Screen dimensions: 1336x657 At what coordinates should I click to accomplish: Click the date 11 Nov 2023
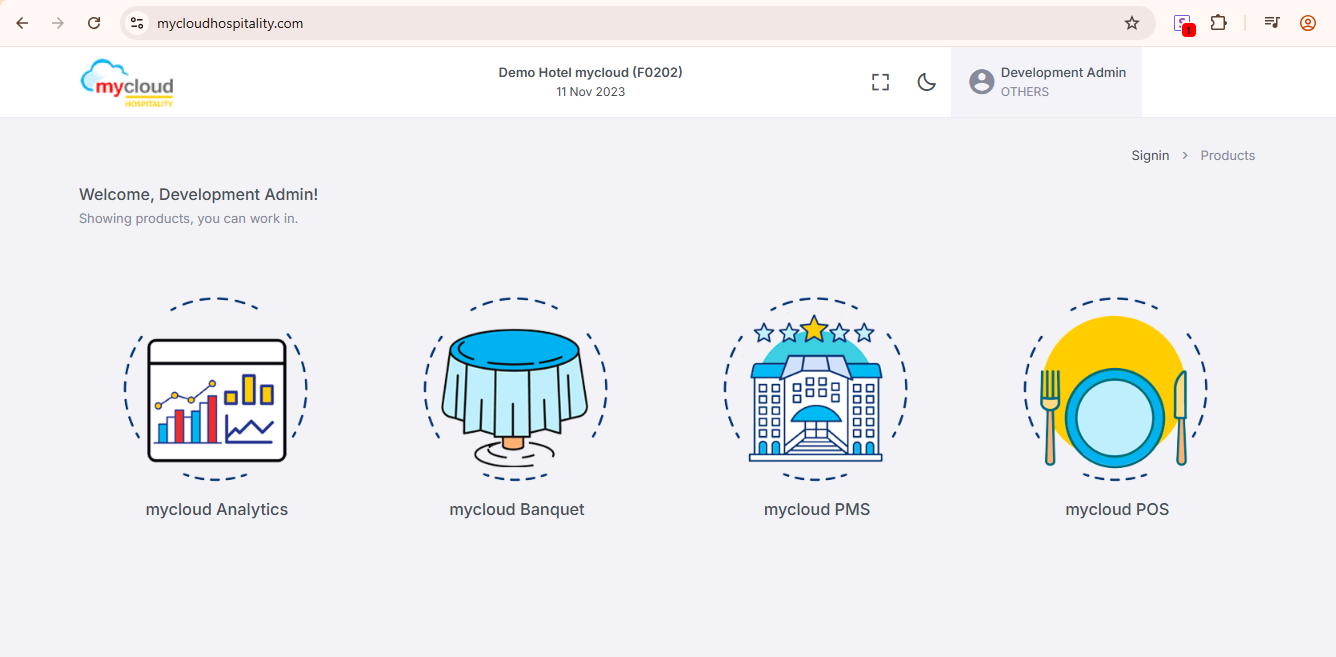(x=591, y=92)
